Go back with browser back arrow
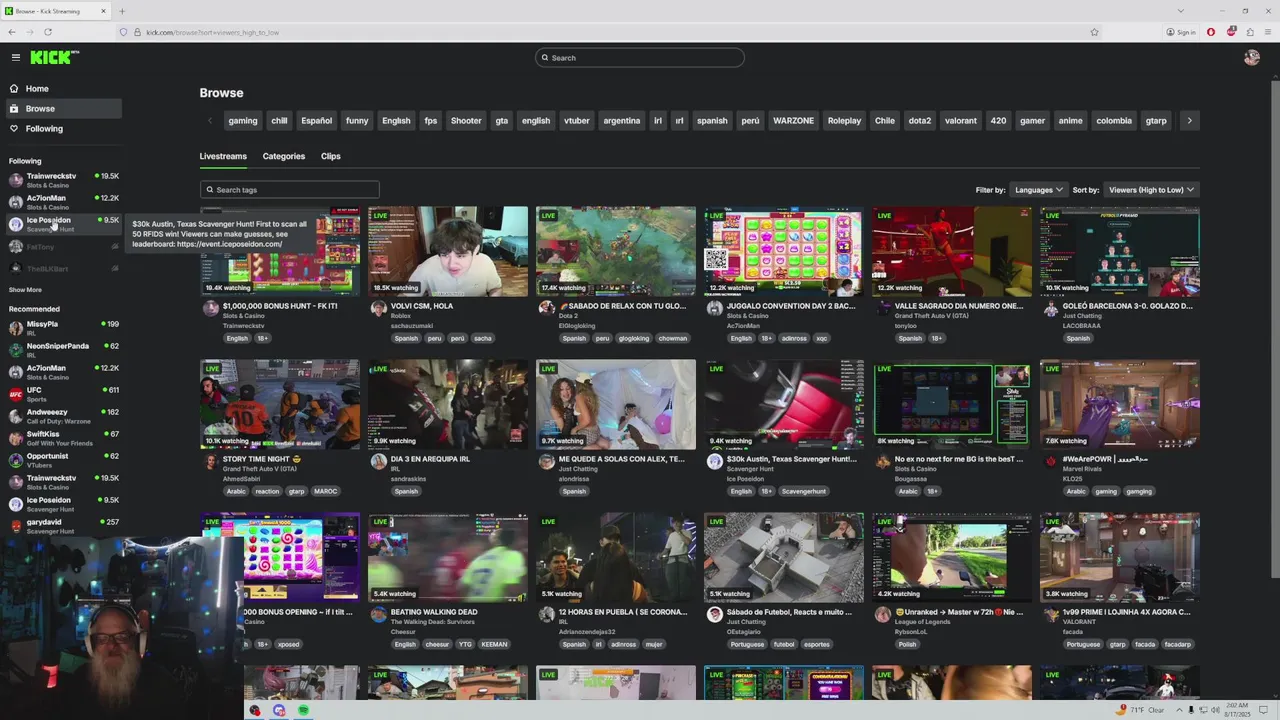 (11, 32)
